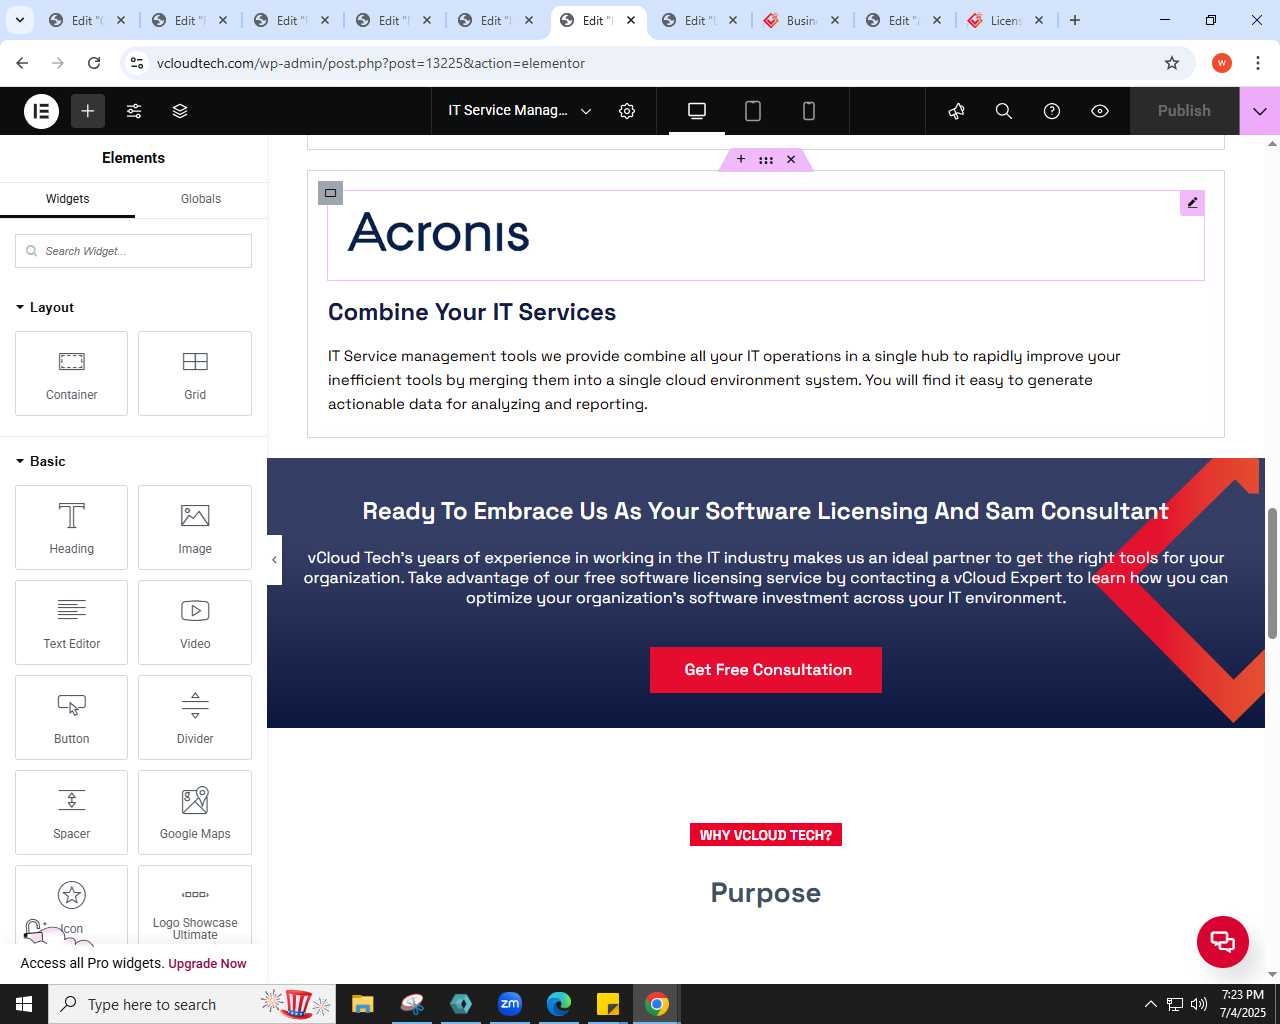
Task: Preview changes with the eye icon
Action: point(1100,111)
